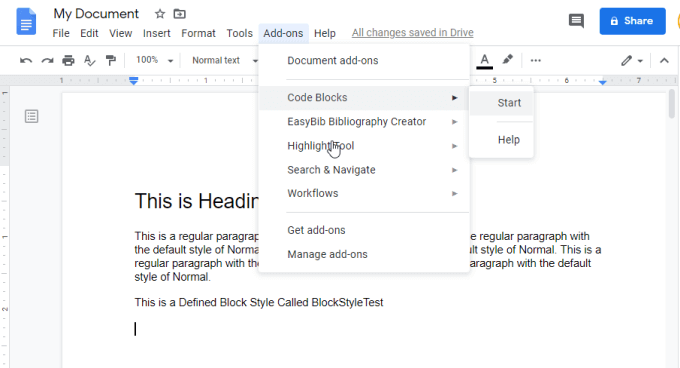Open the text color A icon

[484, 61]
